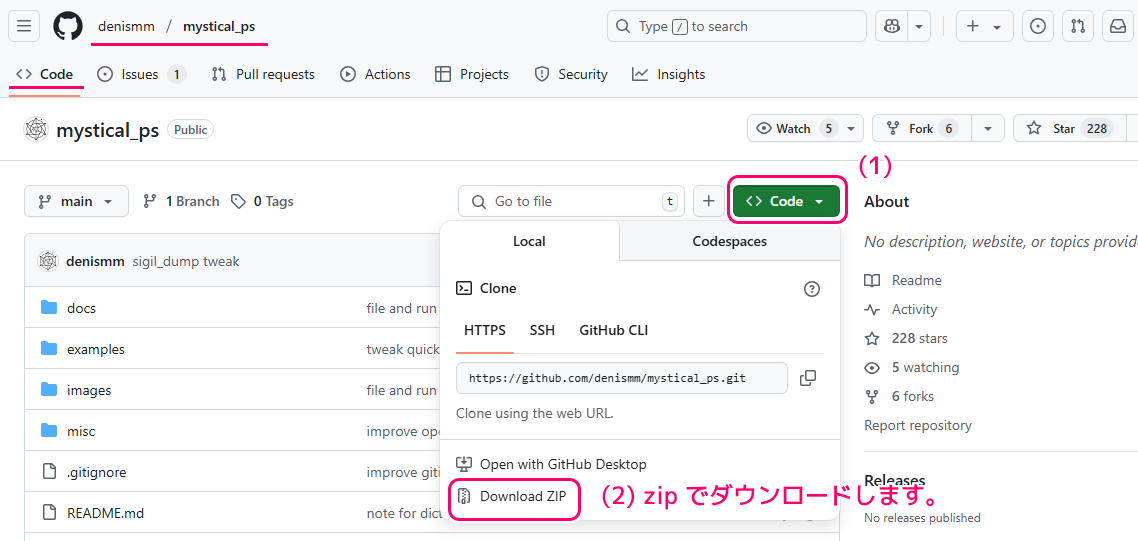Image resolution: width=1138 pixels, height=541 pixels.
Task: Toggle the green Code dropdown button
Action: pyautogui.click(x=786, y=201)
